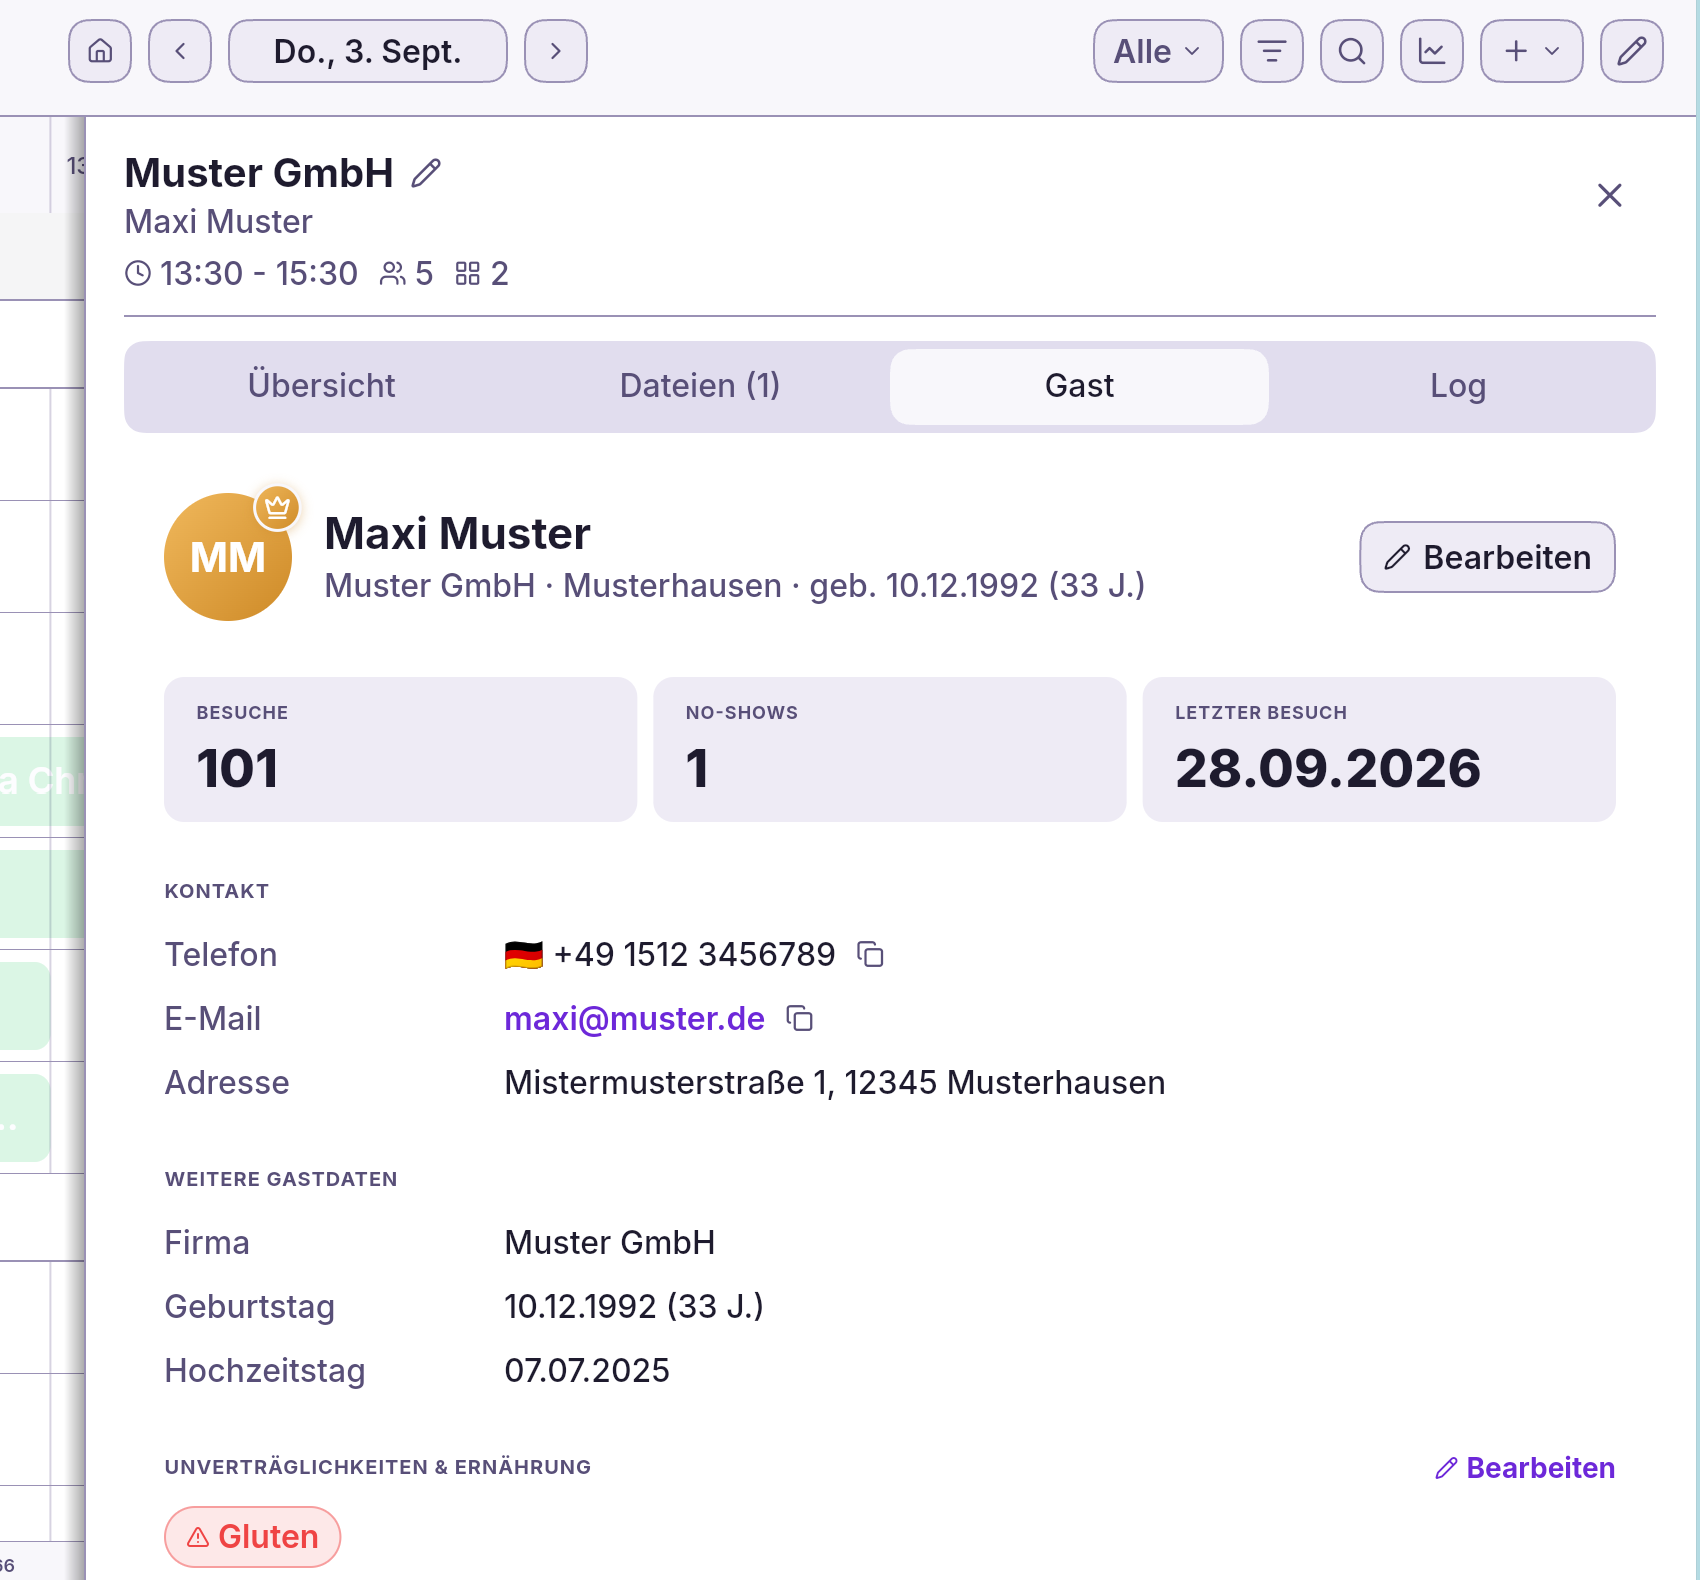Image resolution: width=1700 pixels, height=1580 pixels.
Task: Open the date picker Do., 3. Sept.
Action: click(x=368, y=51)
